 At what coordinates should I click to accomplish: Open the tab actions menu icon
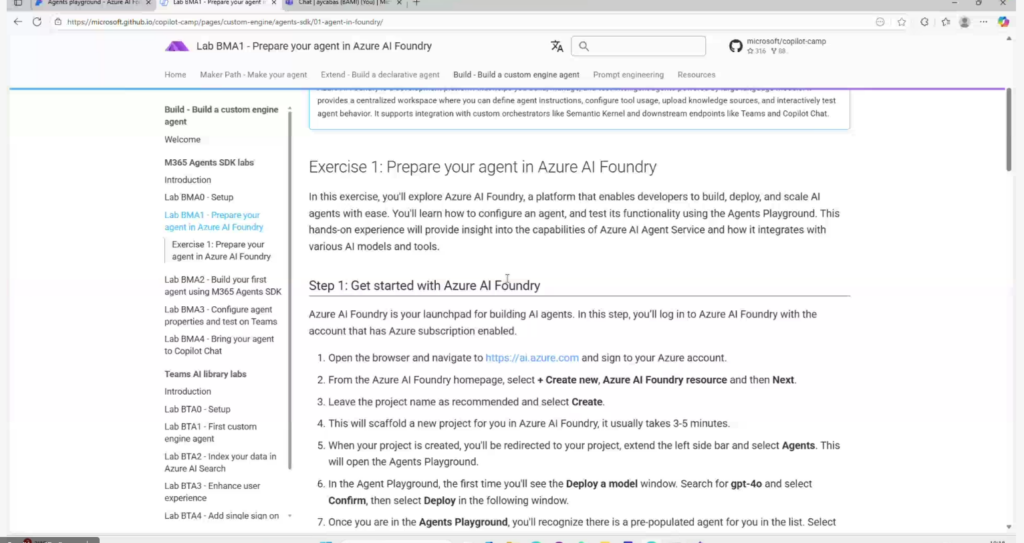(18, 3)
